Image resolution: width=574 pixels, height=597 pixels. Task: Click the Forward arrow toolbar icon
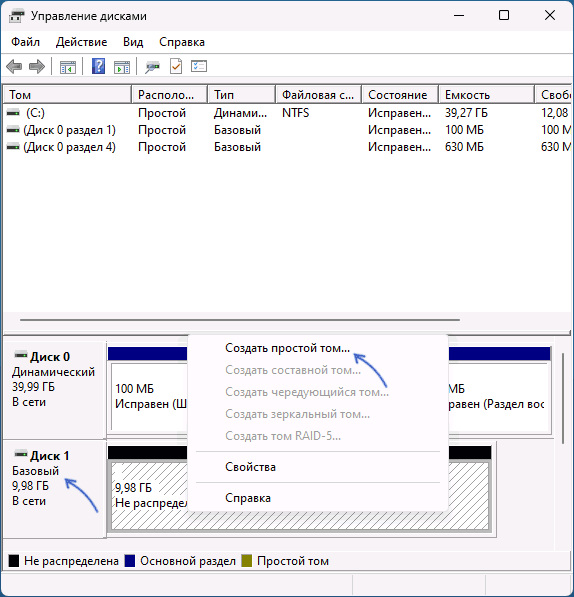pyautogui.click(x=37, y=67)
